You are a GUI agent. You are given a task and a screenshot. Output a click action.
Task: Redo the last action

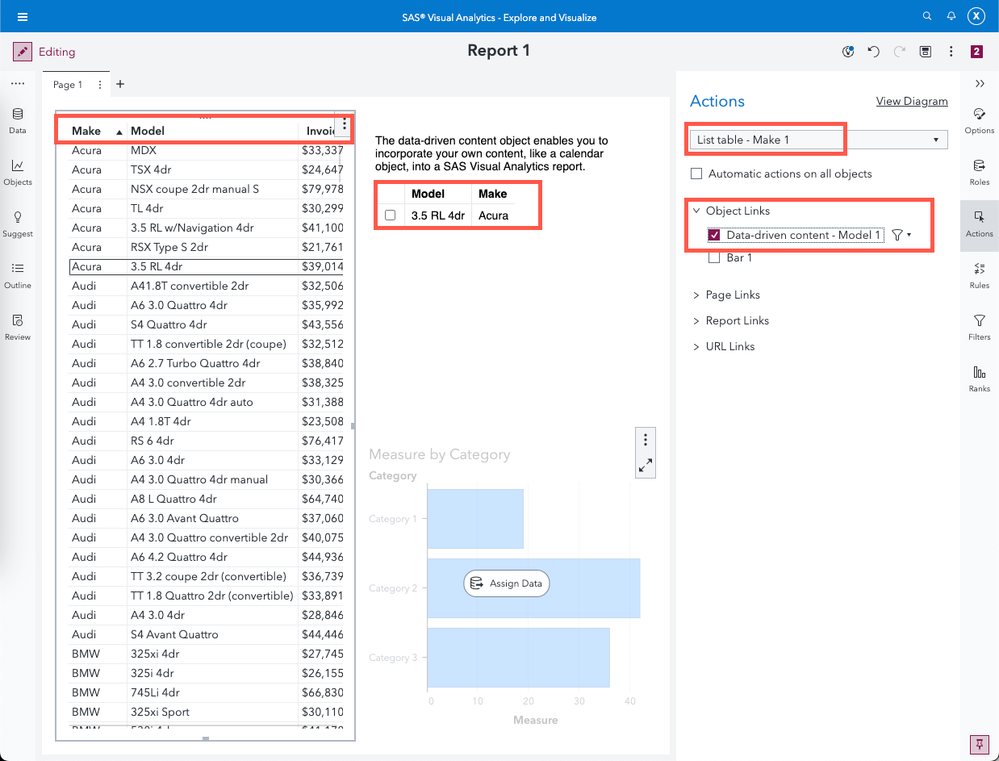point(900,52)
